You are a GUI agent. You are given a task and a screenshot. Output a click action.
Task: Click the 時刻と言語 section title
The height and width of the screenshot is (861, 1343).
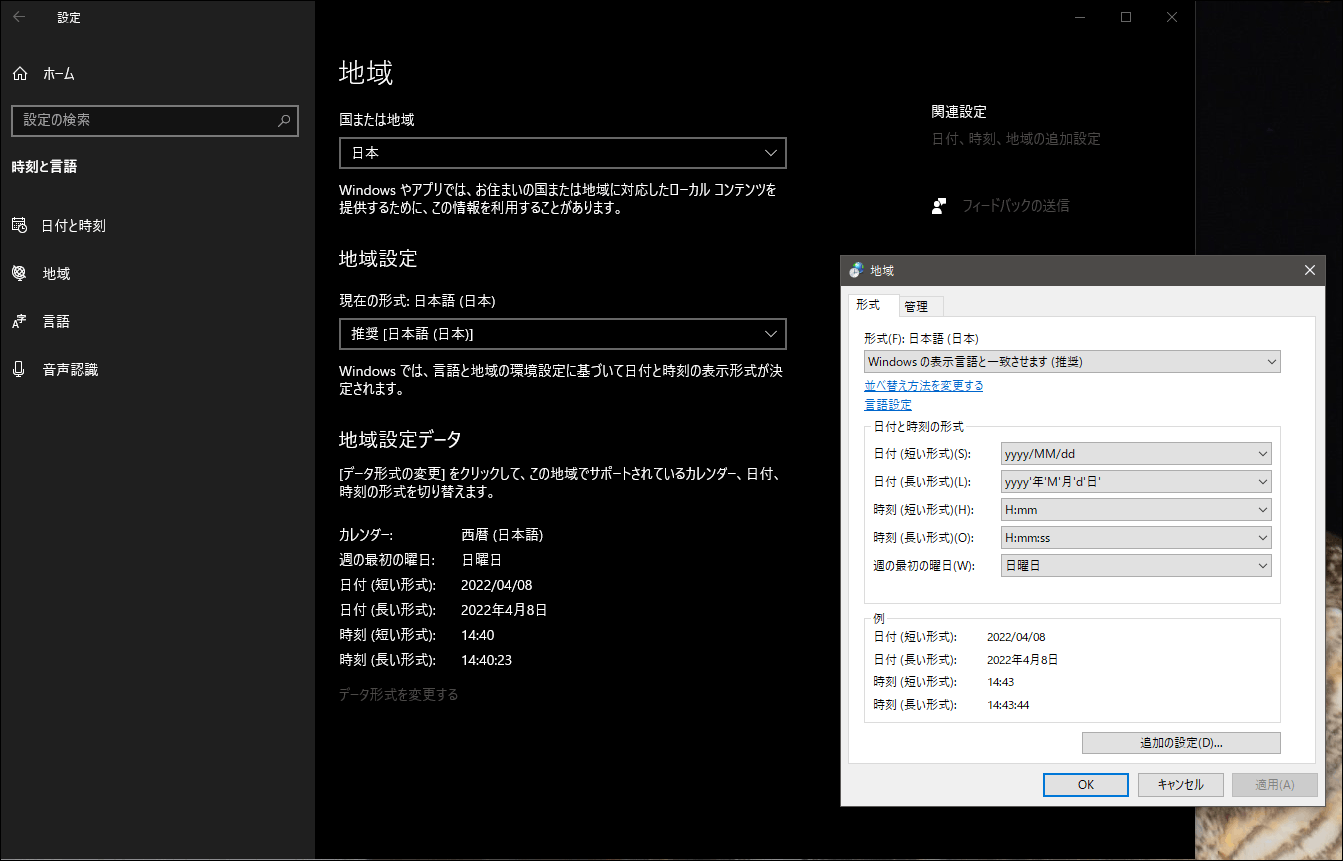click(44, 167)
